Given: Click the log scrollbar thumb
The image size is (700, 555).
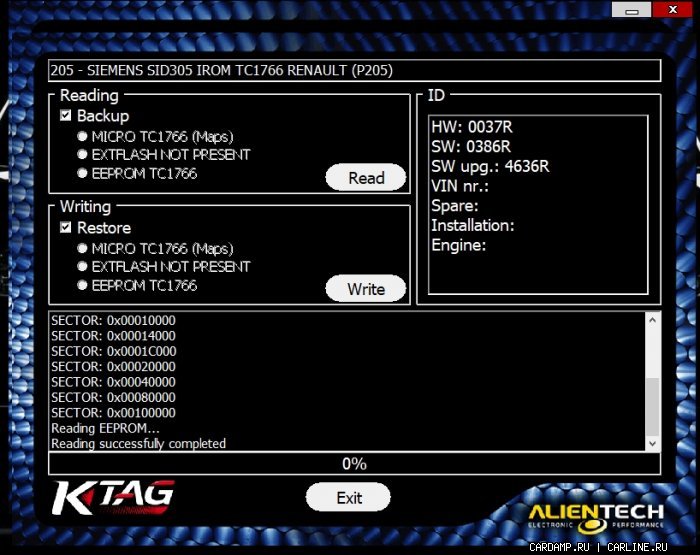Looking at the screenshot, I should coord(653,406).
